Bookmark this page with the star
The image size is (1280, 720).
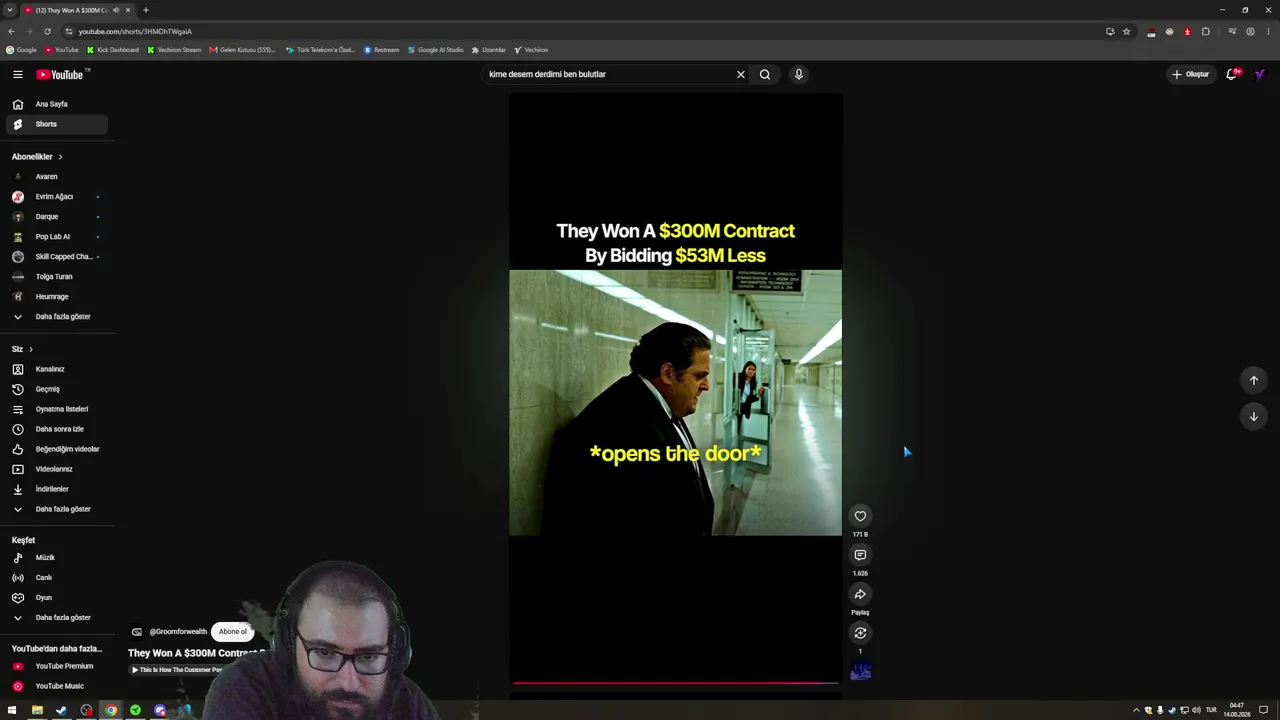point(1126,31)
